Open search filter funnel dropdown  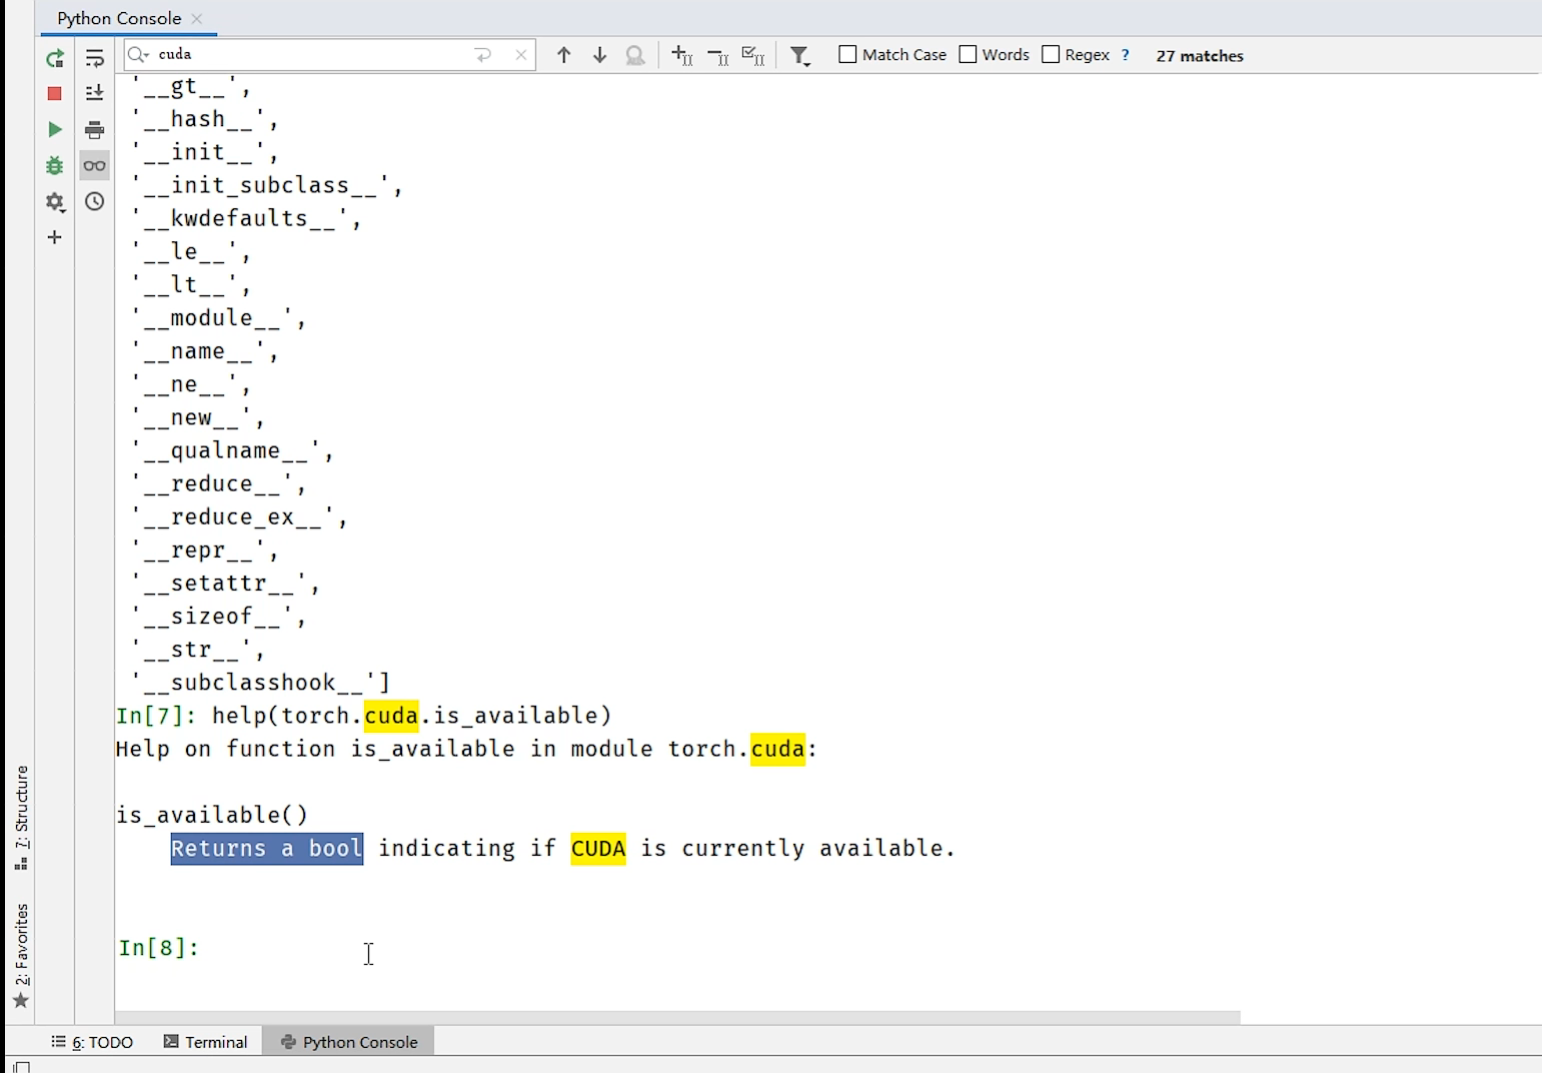(800, 55)
